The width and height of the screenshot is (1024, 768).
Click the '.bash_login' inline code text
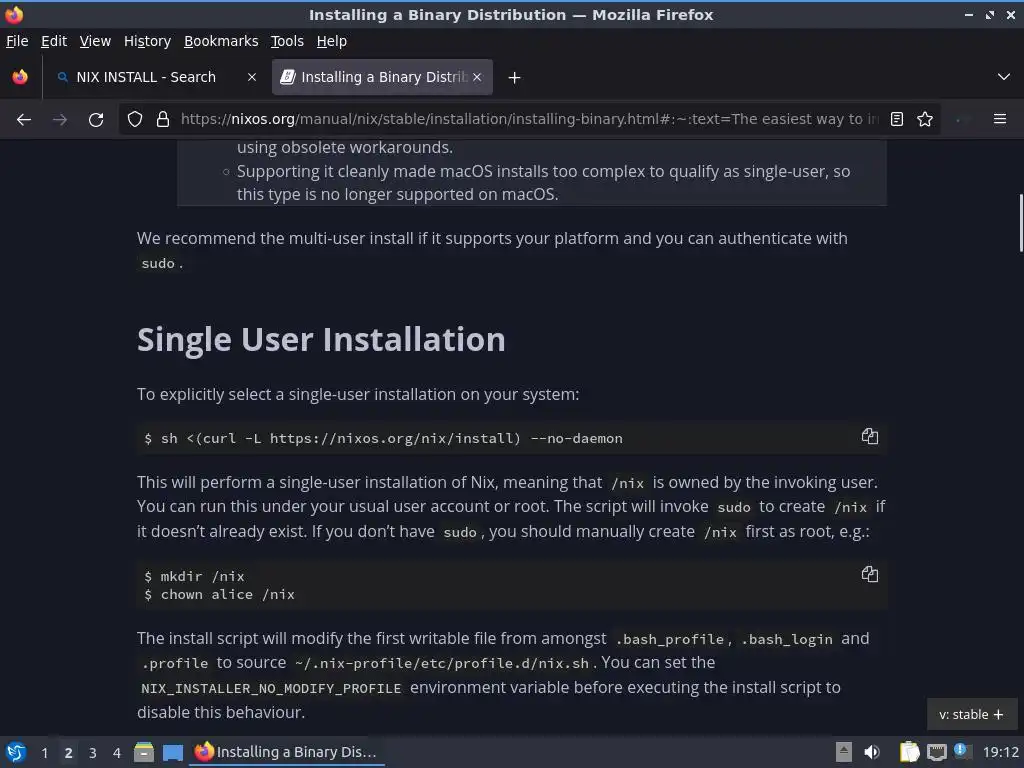787,639
